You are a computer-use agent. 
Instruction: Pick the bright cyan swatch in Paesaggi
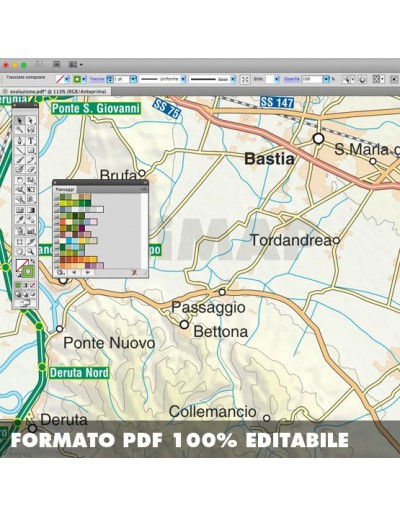click(x=69, y=241)
